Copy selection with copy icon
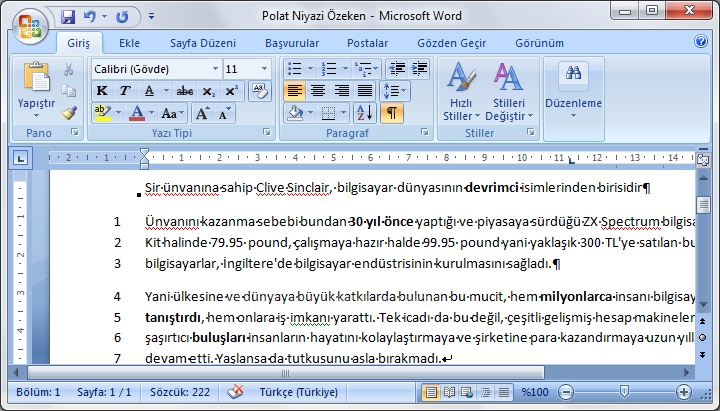 pos(68,90)
